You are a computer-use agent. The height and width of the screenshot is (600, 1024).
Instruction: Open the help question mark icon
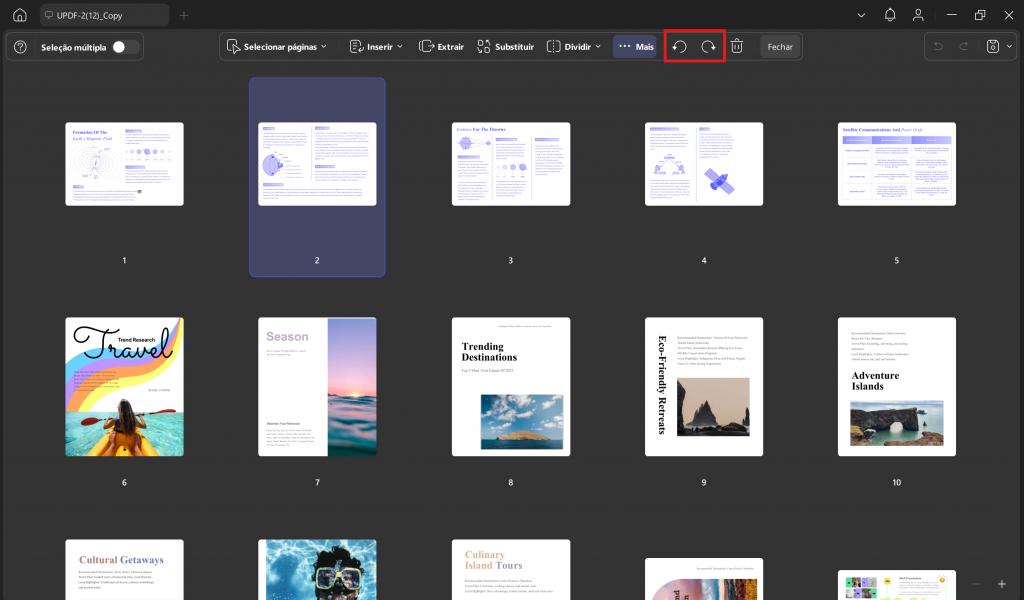[20, 47]
